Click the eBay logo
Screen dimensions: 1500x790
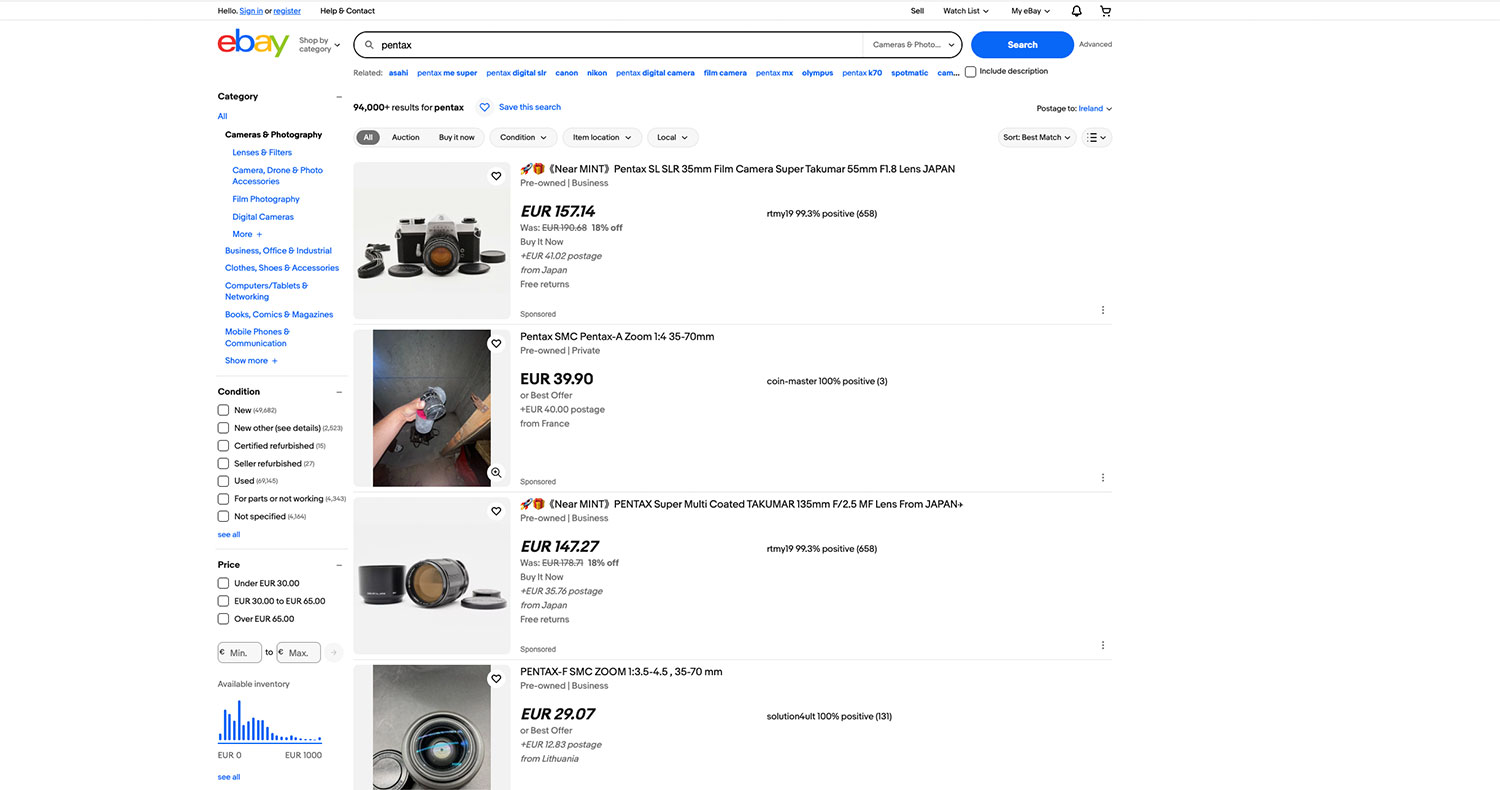[253, 44]
